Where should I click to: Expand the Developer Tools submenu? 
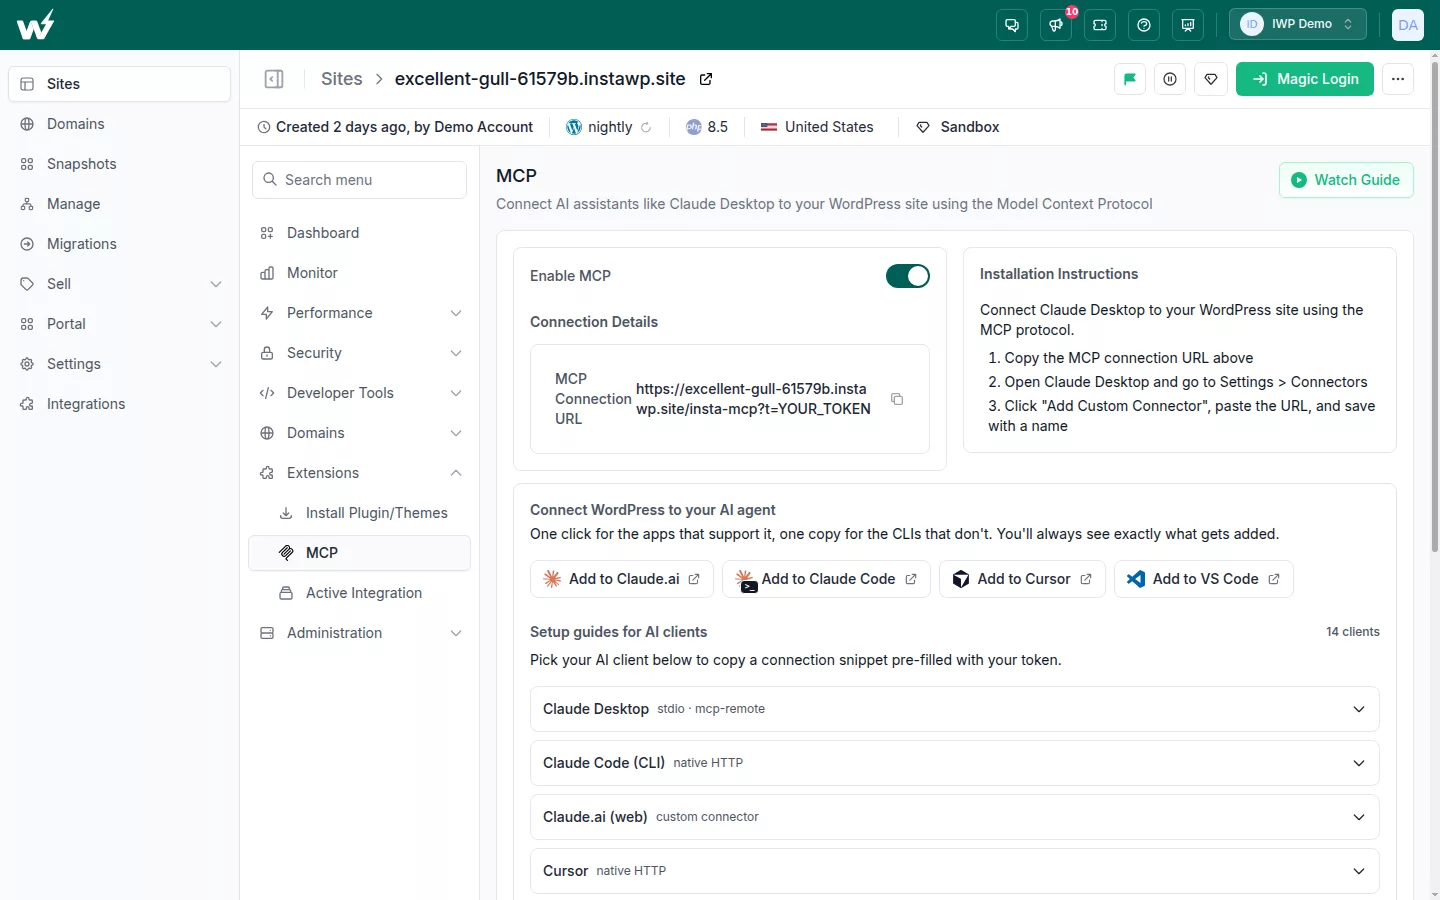360,393
